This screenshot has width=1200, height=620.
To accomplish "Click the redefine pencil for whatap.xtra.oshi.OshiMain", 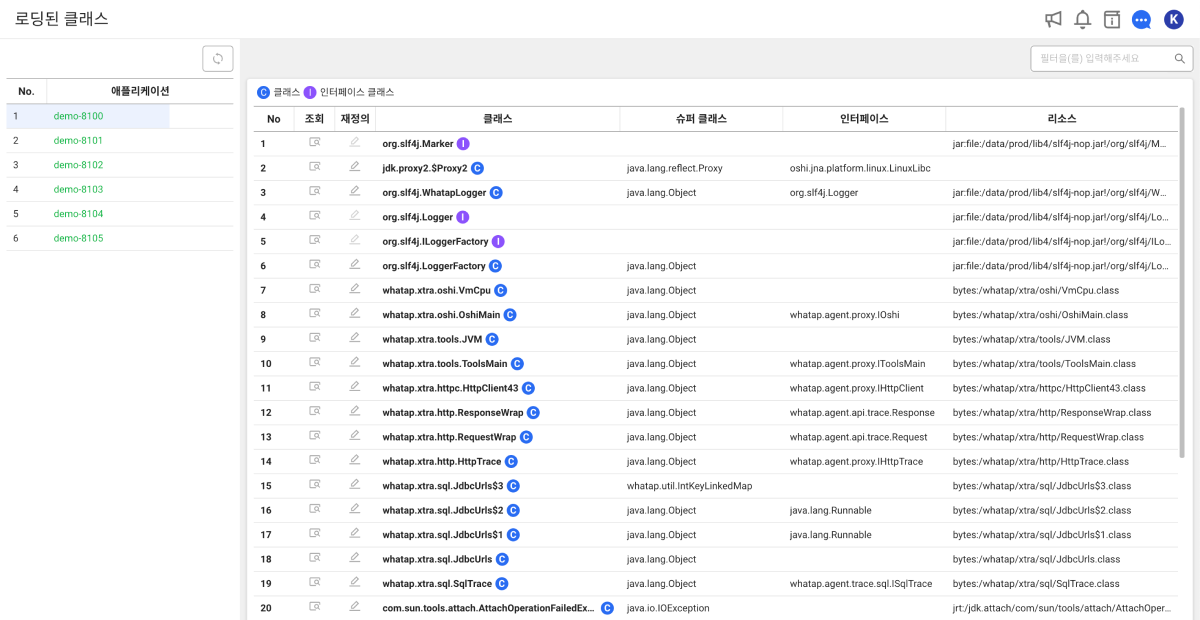I will [x=354, y=314].
